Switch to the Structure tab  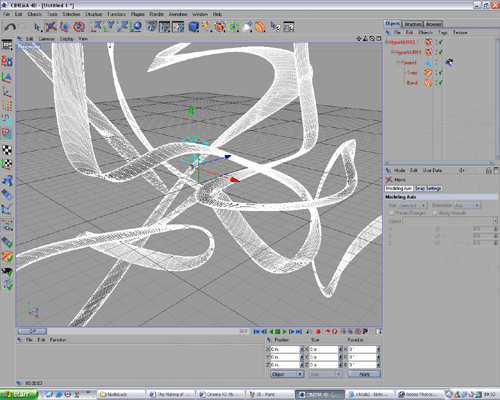413,24
